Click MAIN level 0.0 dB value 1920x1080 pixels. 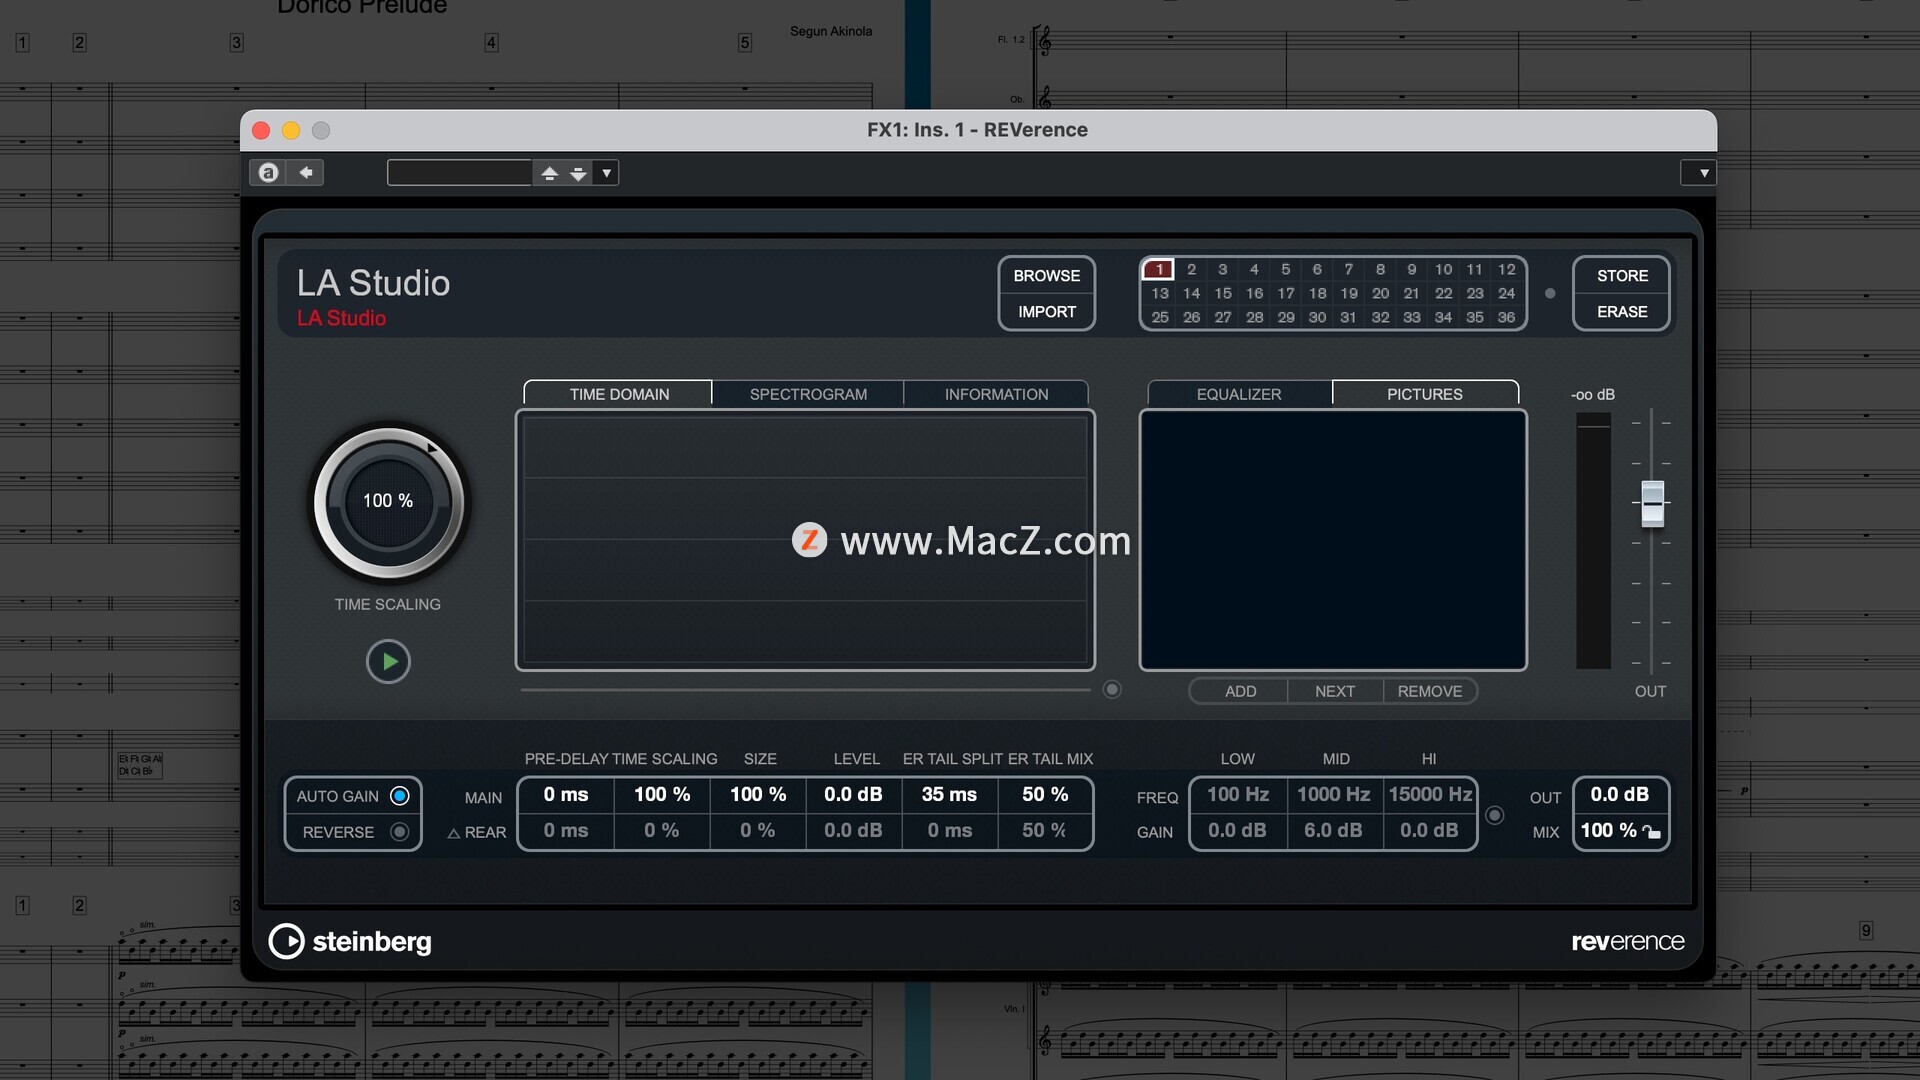coord(853,794)
